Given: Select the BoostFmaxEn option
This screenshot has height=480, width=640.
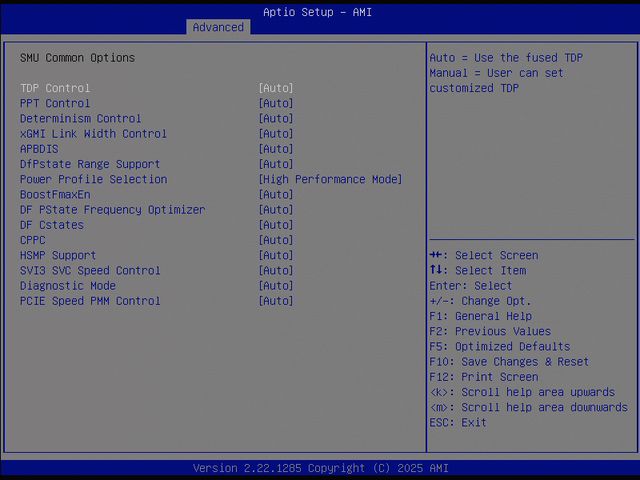Looking at the screenshot, I should point(55,195).
